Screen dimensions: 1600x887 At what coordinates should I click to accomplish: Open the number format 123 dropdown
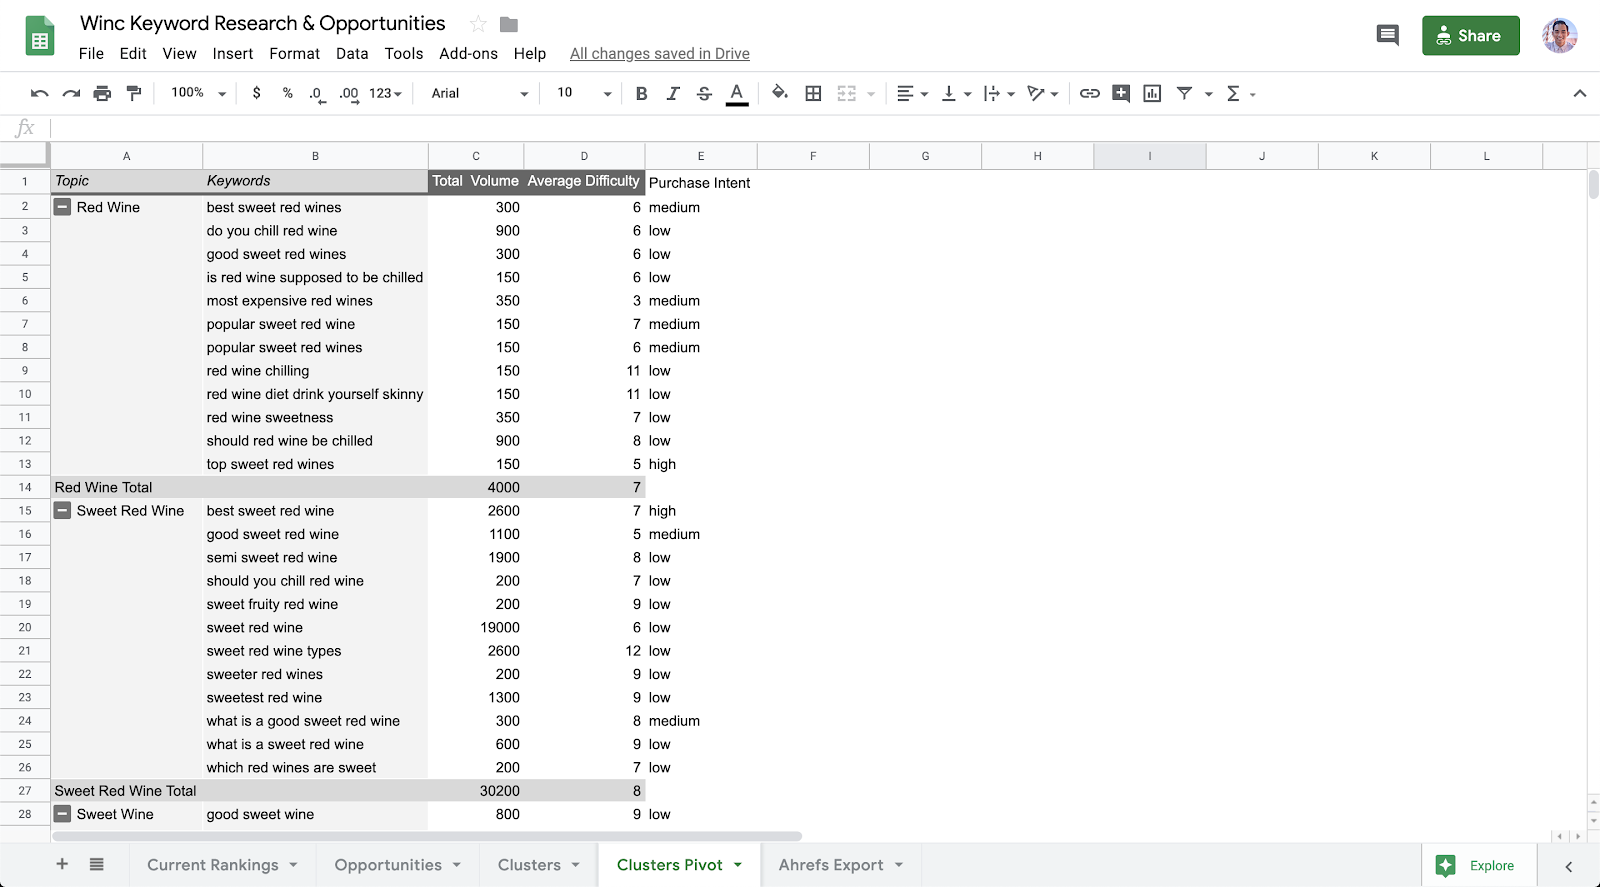coord(385,93)
